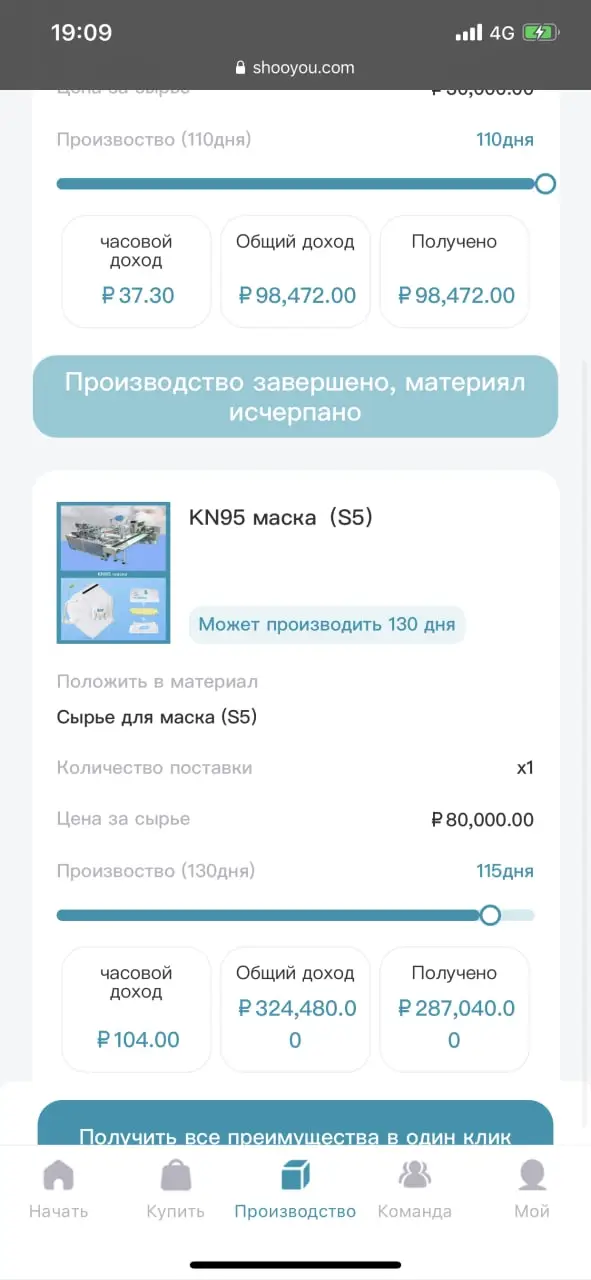591x1280 pixels.
Task: Click the 115дня production slider handle
Action: pos(490,915)
